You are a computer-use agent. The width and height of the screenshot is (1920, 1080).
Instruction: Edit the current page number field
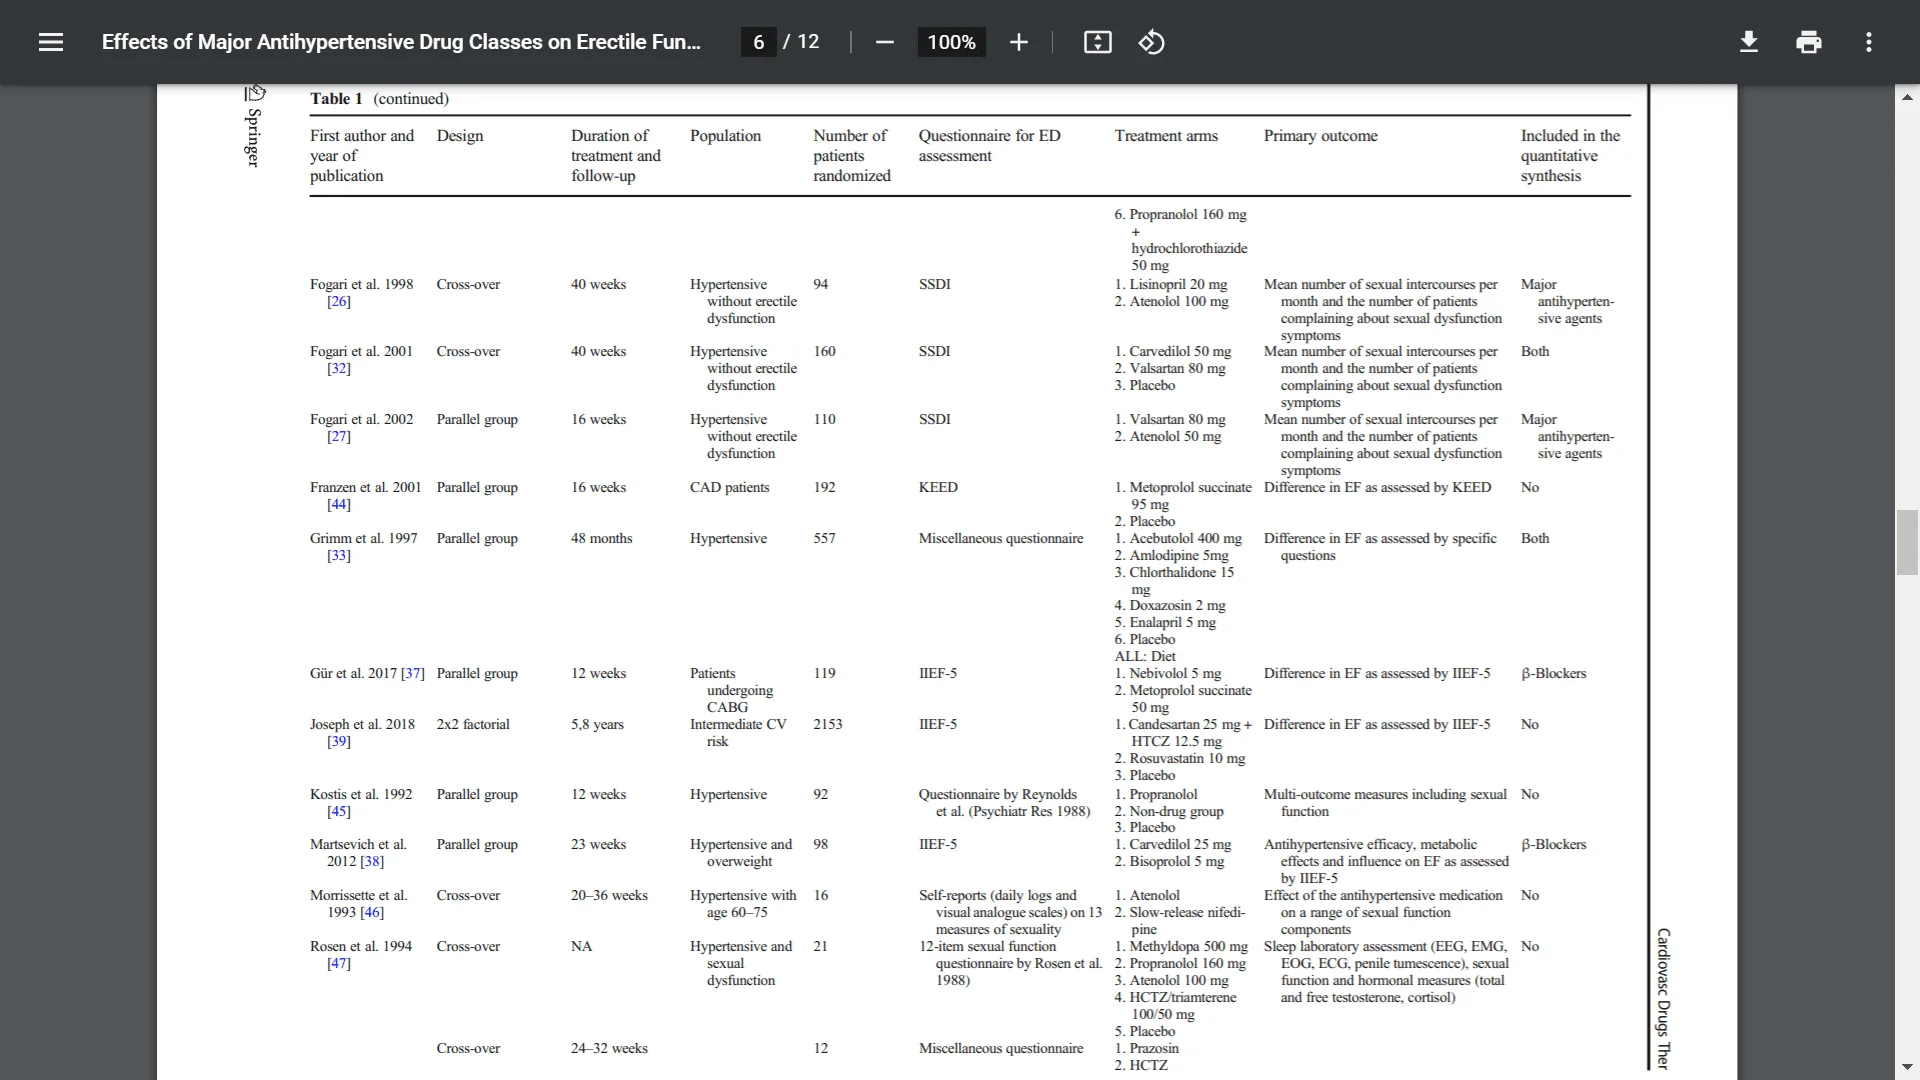click(x=759, y=42)
